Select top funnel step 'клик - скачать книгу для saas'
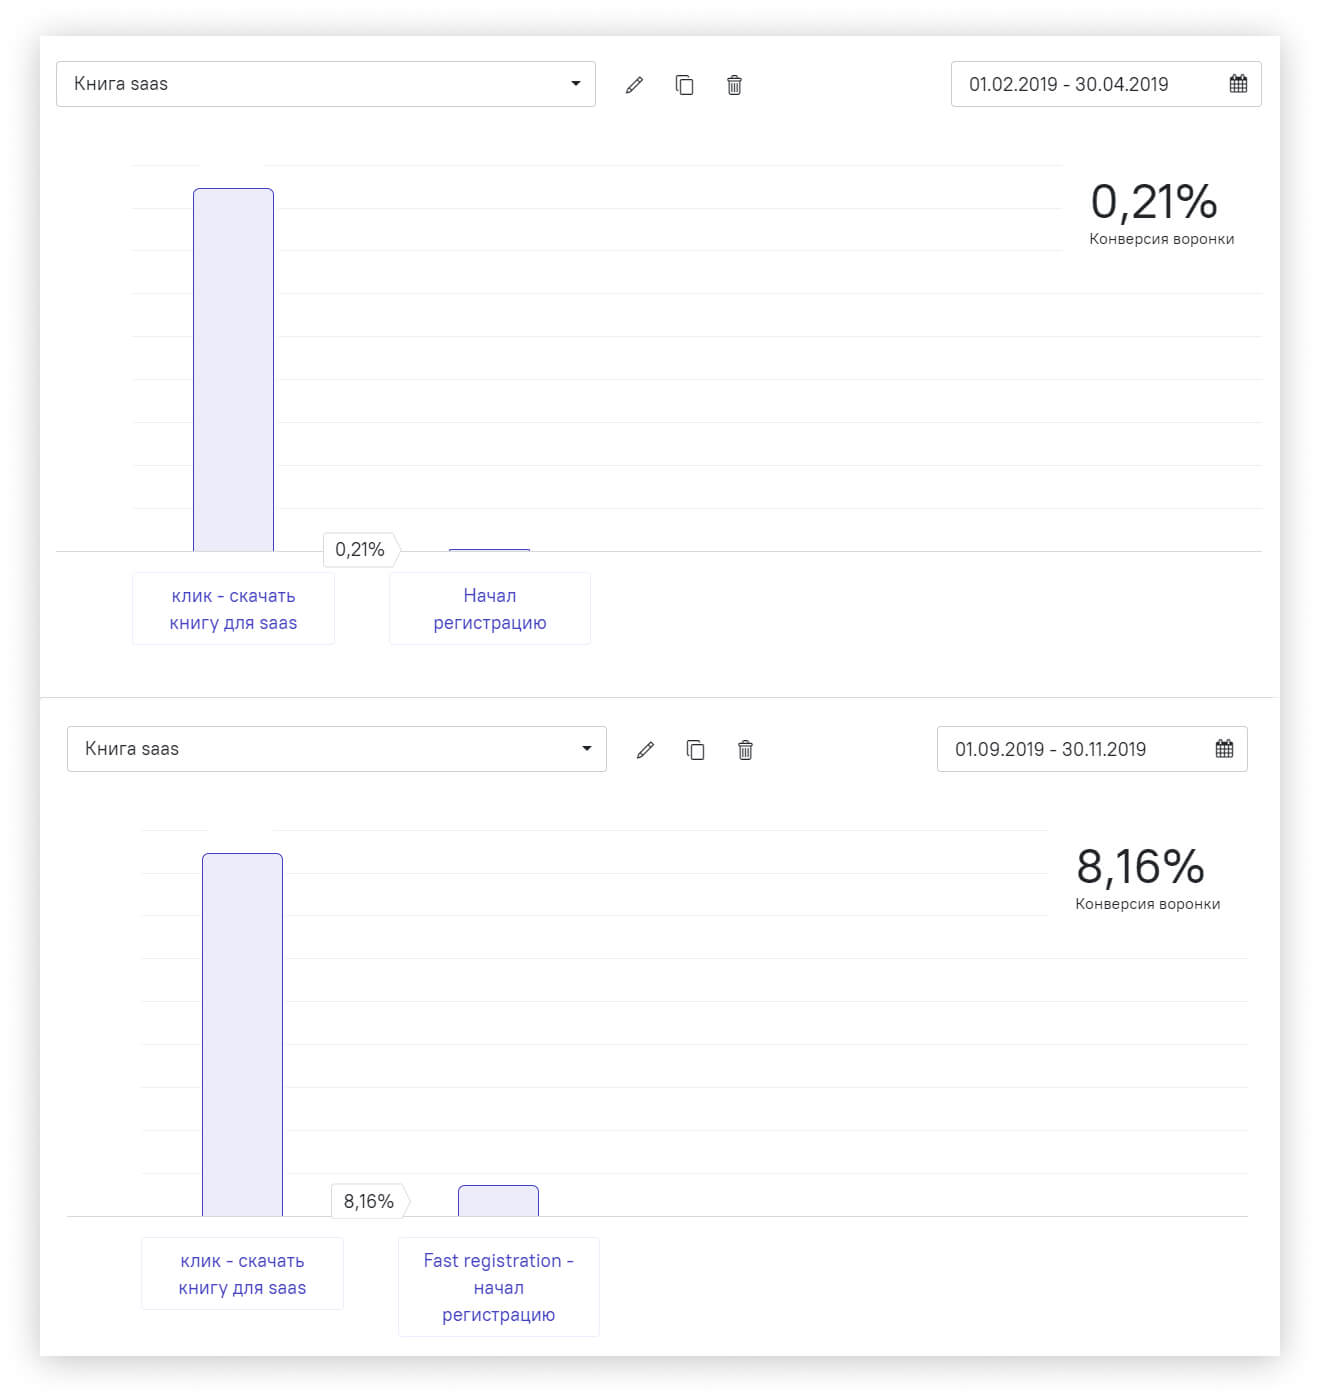 click(233, 609)
